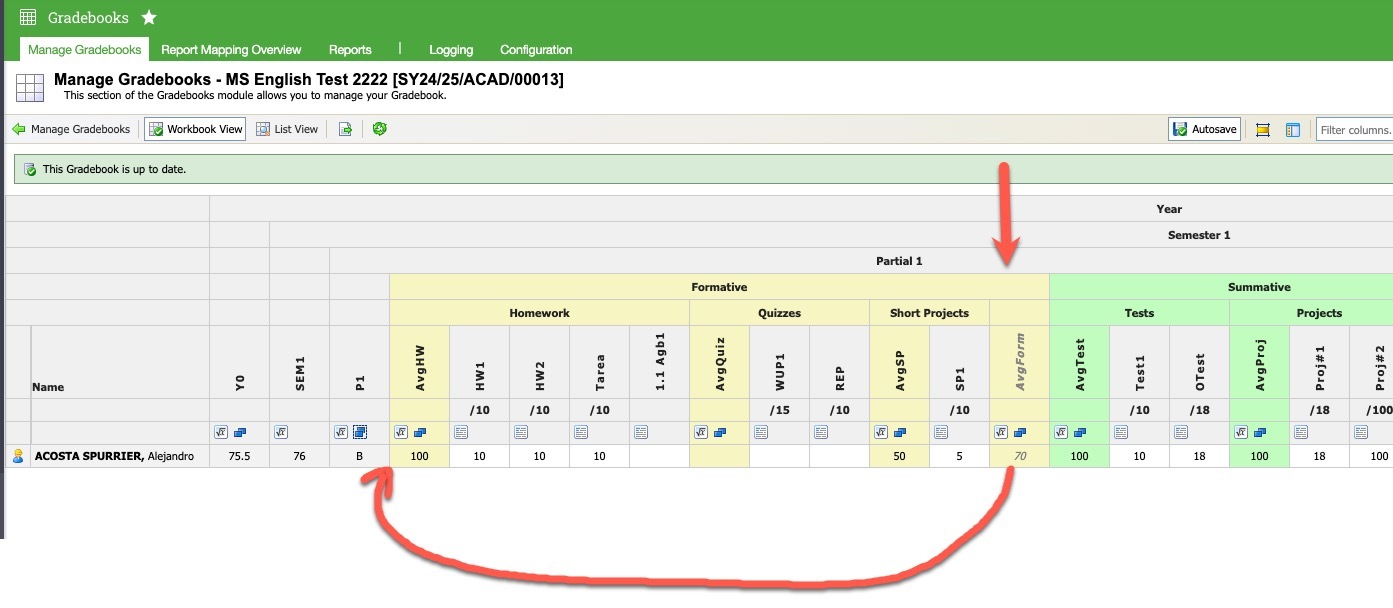This screenshot has height=608, width=1393.
Task: Click the blue stacked-windows icon under P1
Action: [360, 432]
